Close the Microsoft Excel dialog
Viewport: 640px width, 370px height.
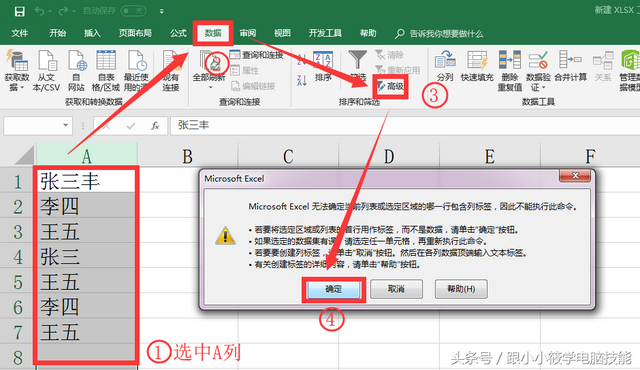click(575, 175)
